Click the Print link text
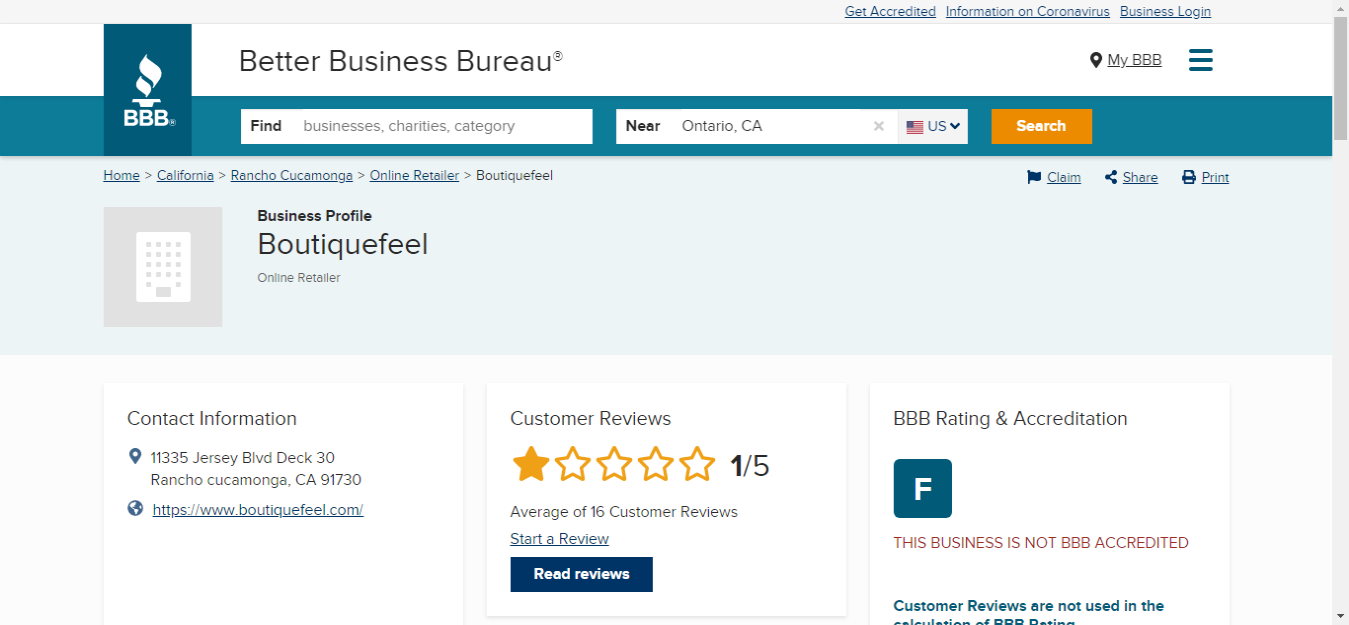 pyautogui.click(x=1215, y=177)
